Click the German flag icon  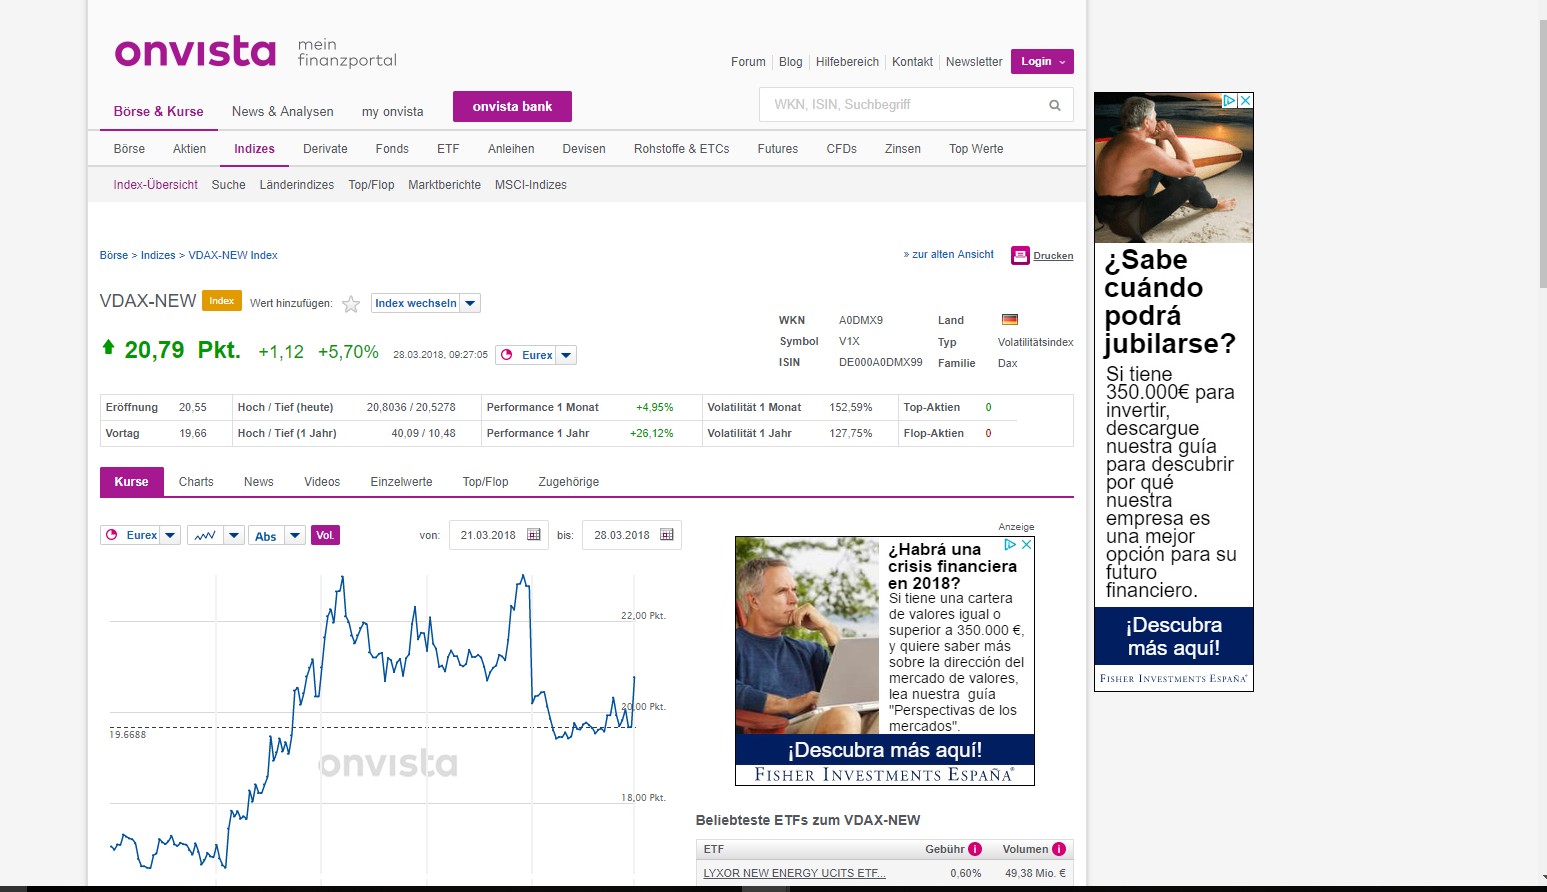tap(1010, 320)
